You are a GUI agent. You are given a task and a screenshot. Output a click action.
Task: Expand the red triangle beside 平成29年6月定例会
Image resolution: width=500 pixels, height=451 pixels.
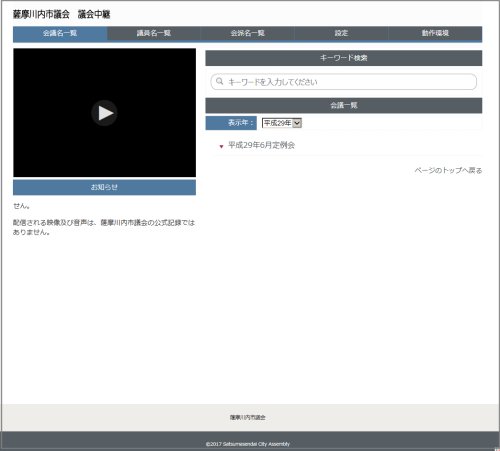(221, 146)
